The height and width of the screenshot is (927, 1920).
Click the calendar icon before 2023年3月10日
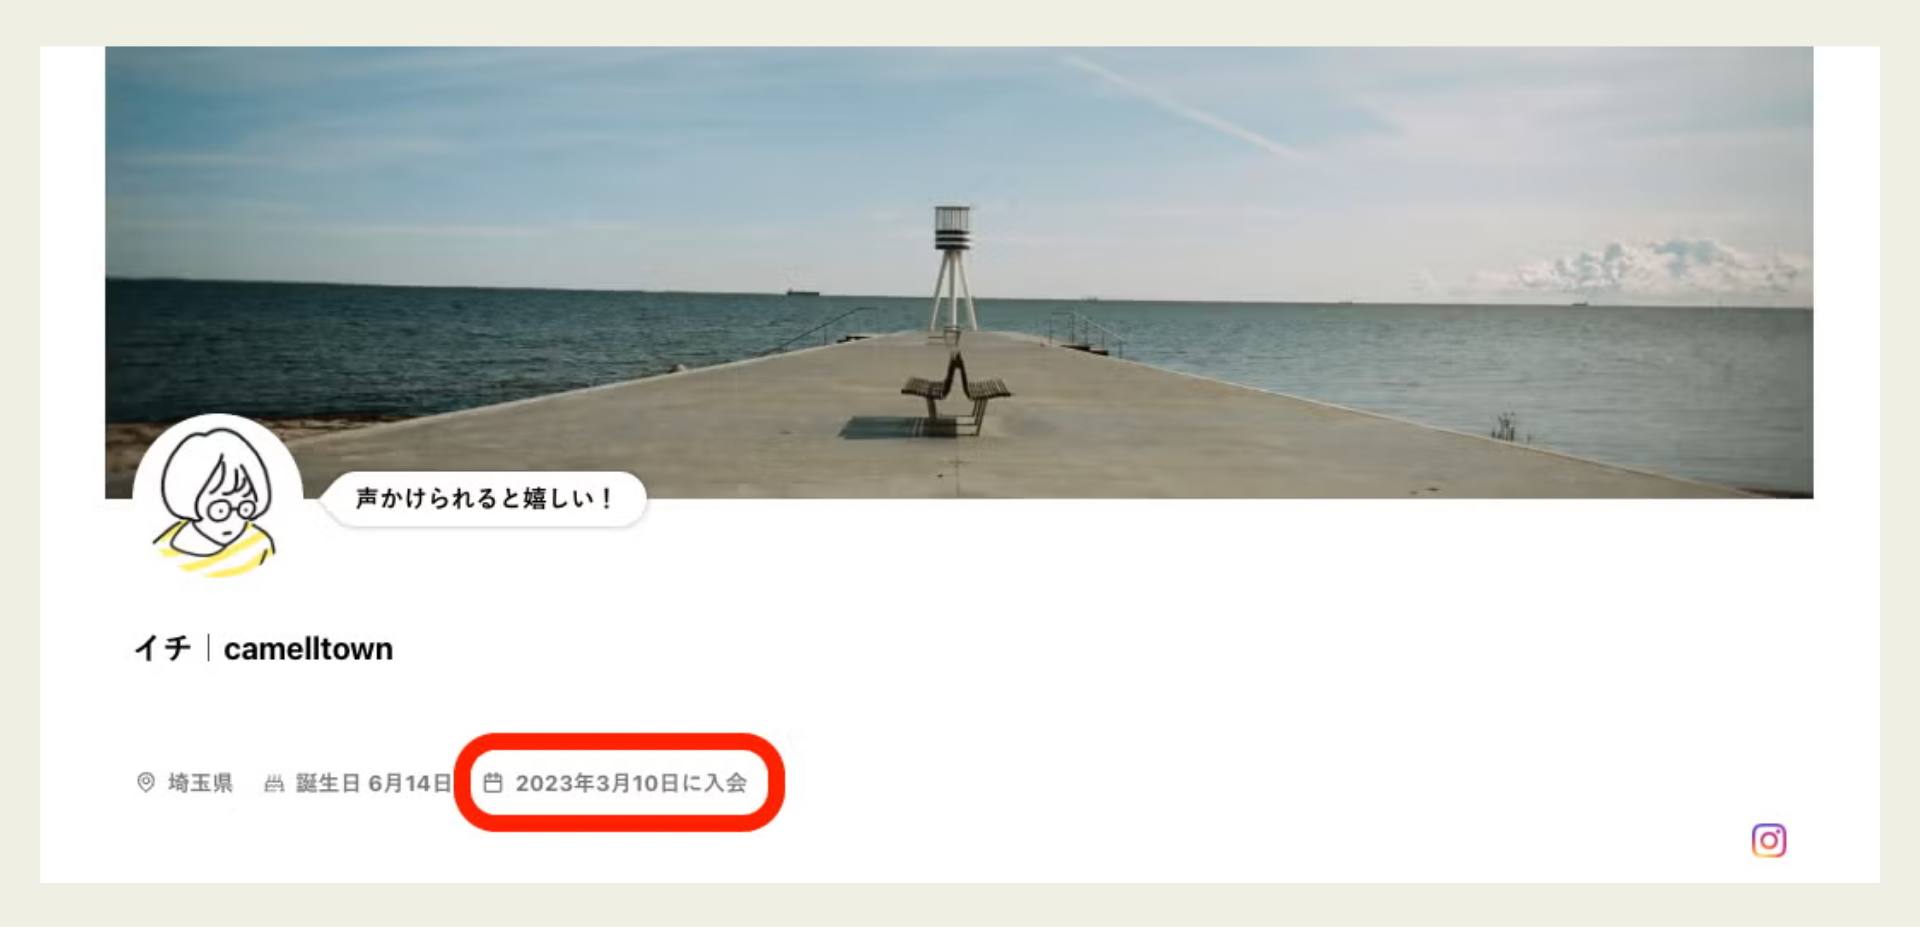pos(493,782)
